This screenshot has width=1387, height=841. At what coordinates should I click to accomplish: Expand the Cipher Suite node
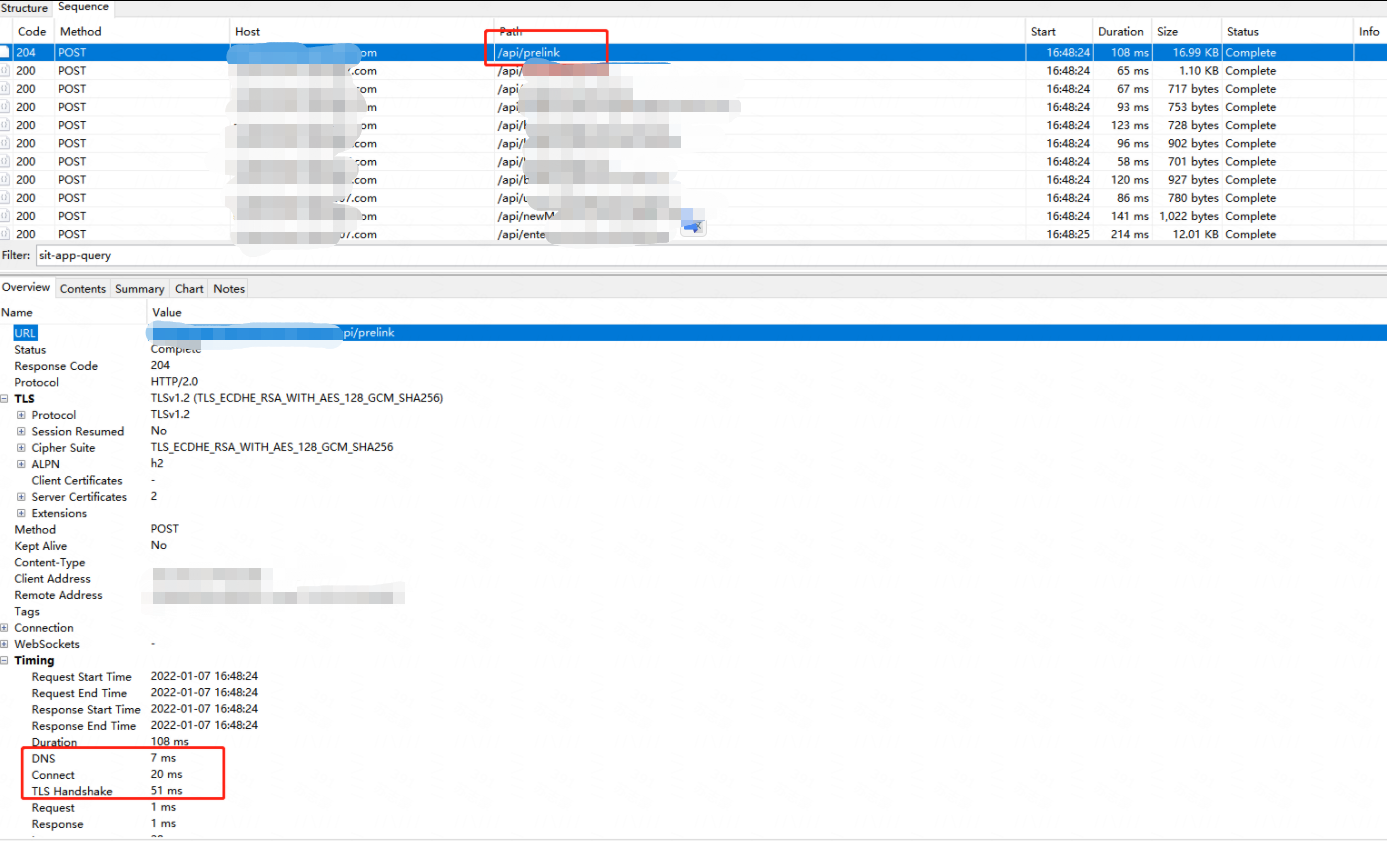tap(21, 448)
